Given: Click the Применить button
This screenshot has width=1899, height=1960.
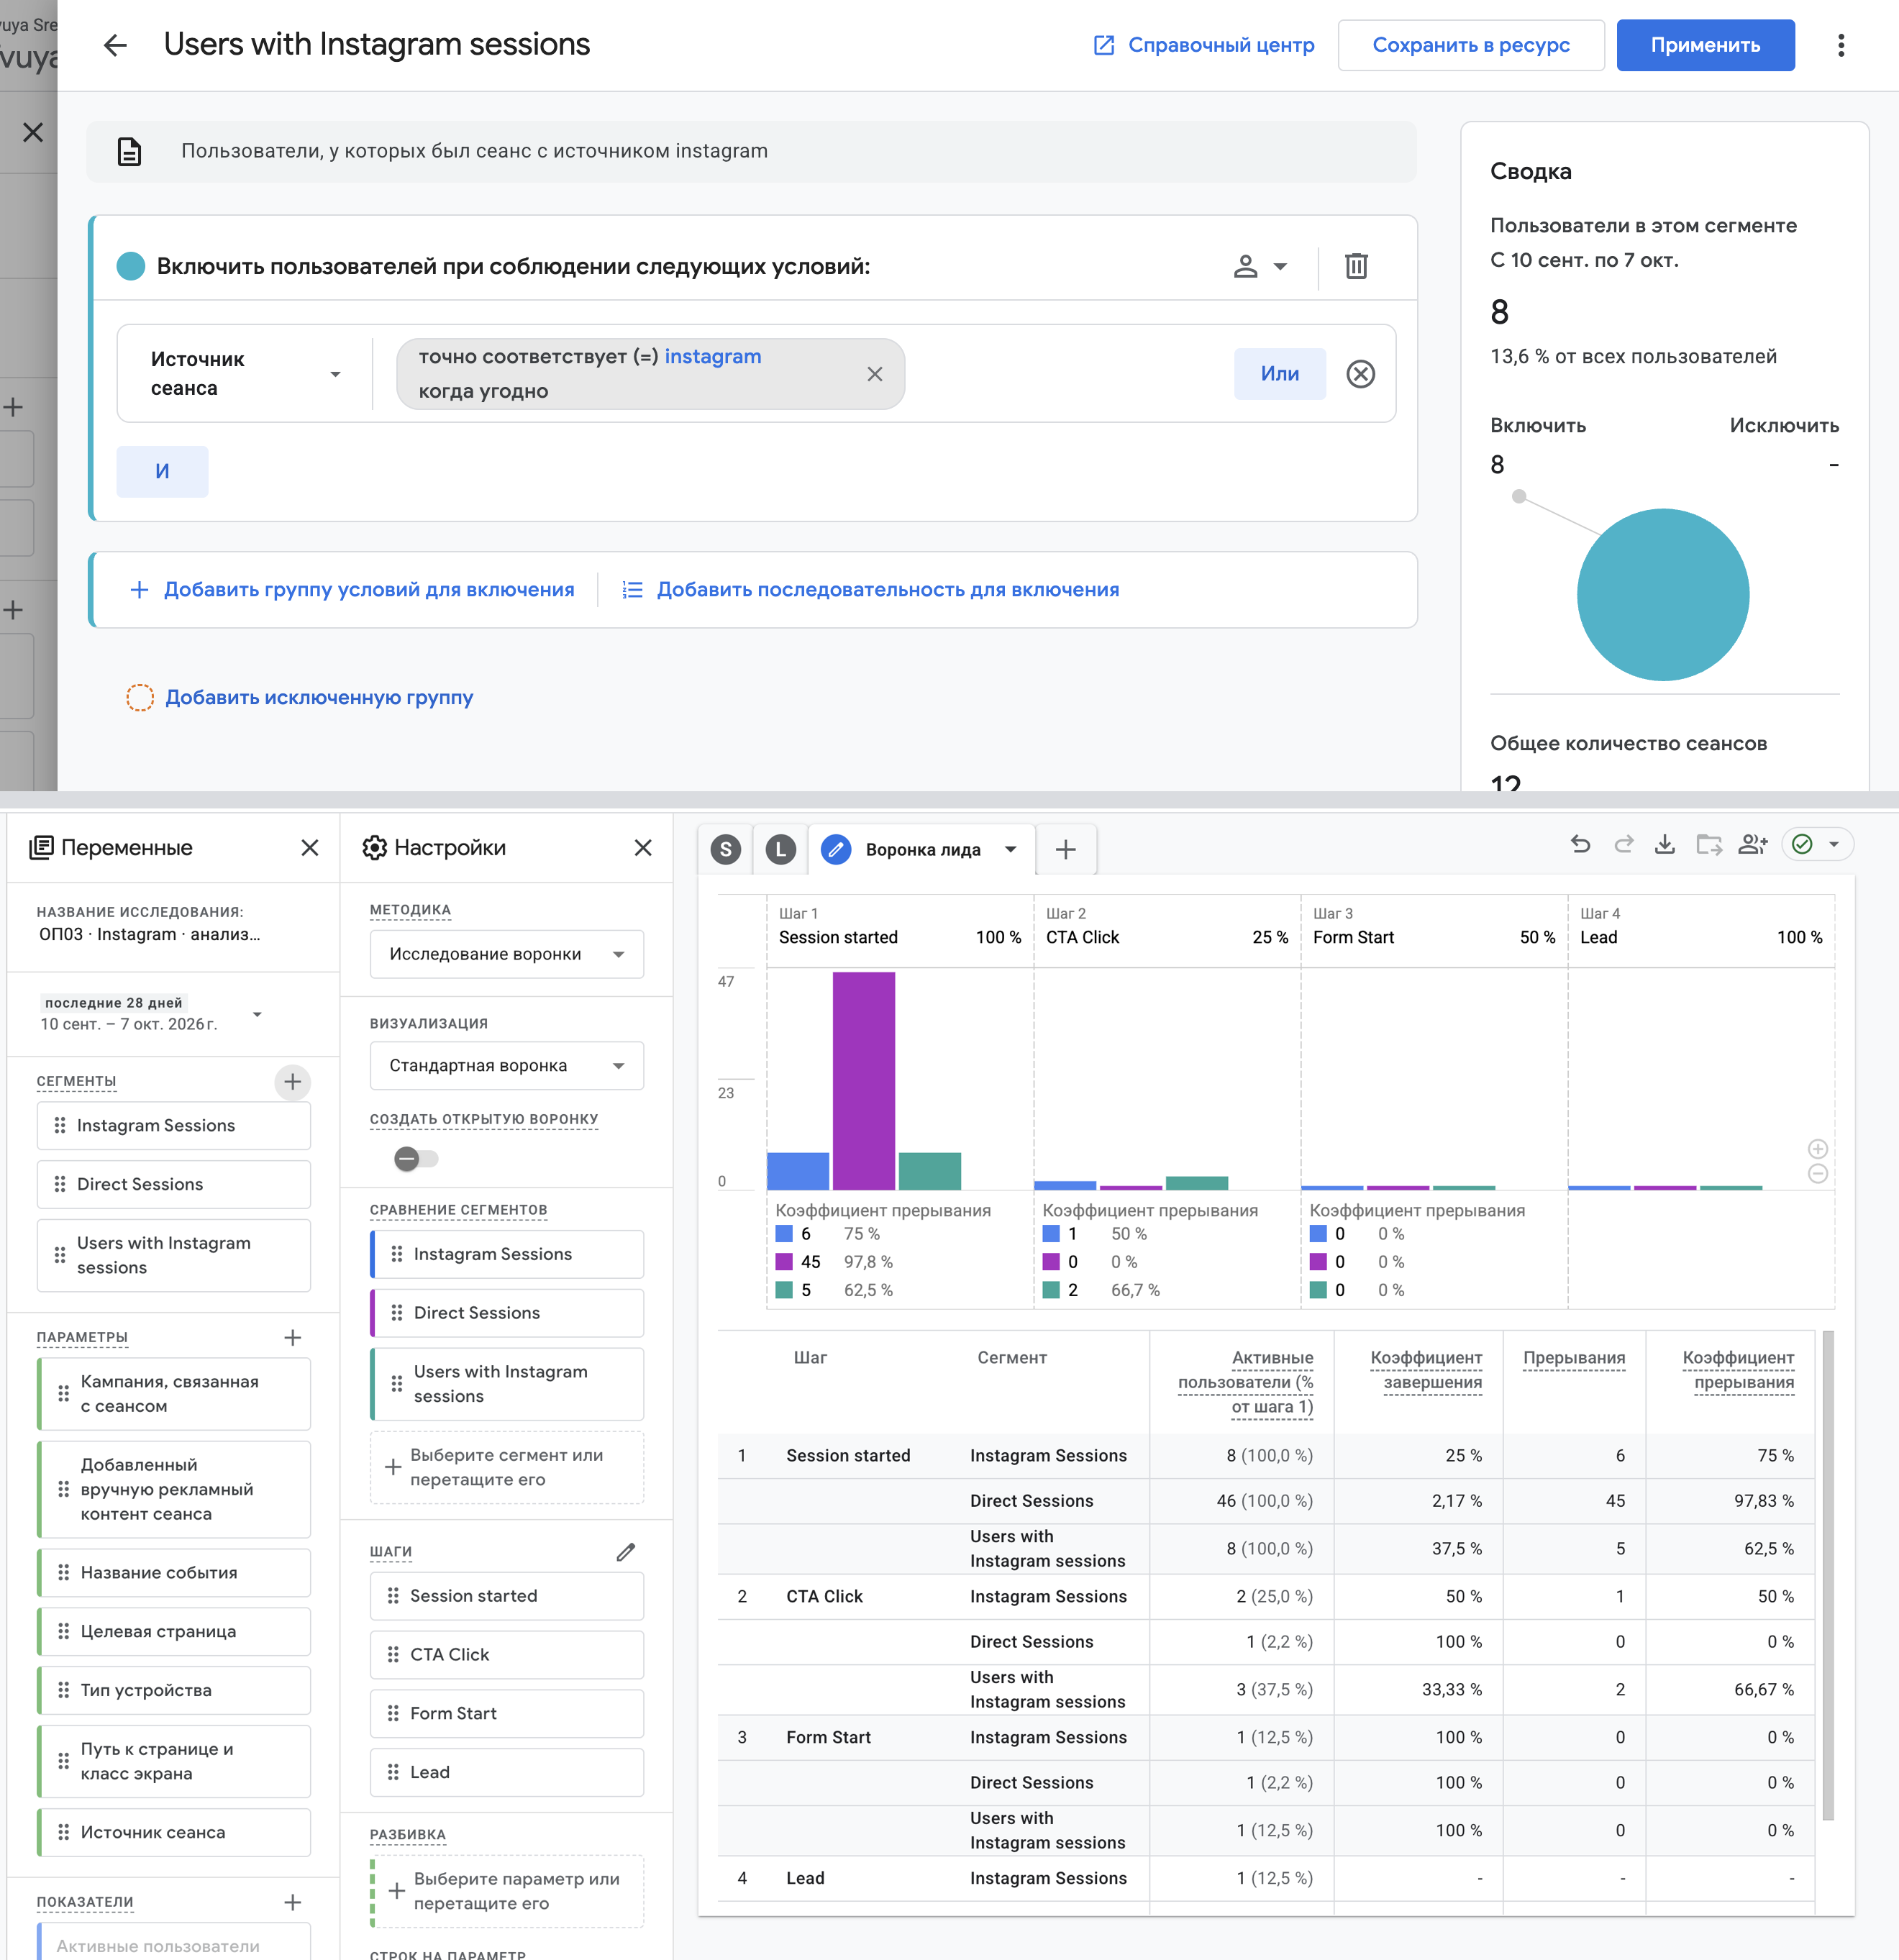Looking at the screenshot, I should 1705,45.
